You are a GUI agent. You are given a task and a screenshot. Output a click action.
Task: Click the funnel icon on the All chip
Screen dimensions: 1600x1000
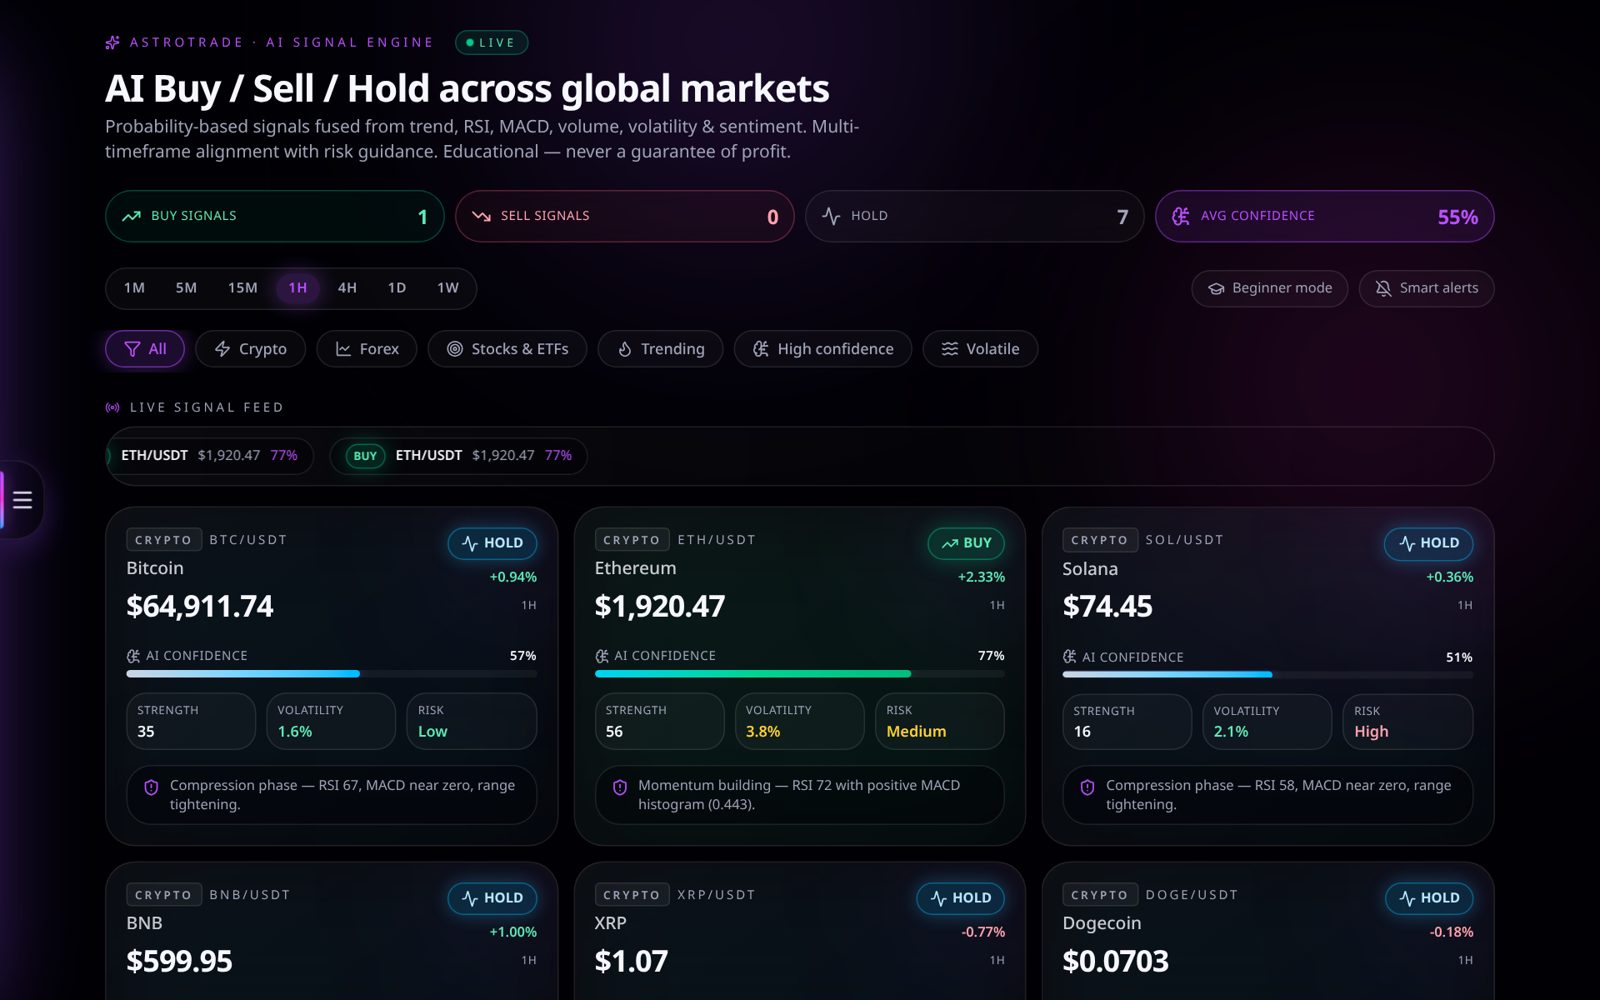(x=132, y=349)
